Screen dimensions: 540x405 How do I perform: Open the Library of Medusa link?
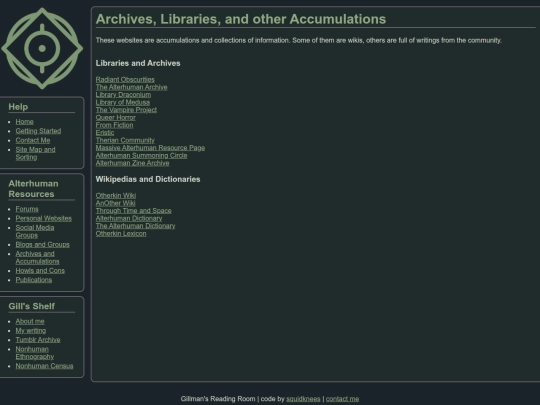123,102
